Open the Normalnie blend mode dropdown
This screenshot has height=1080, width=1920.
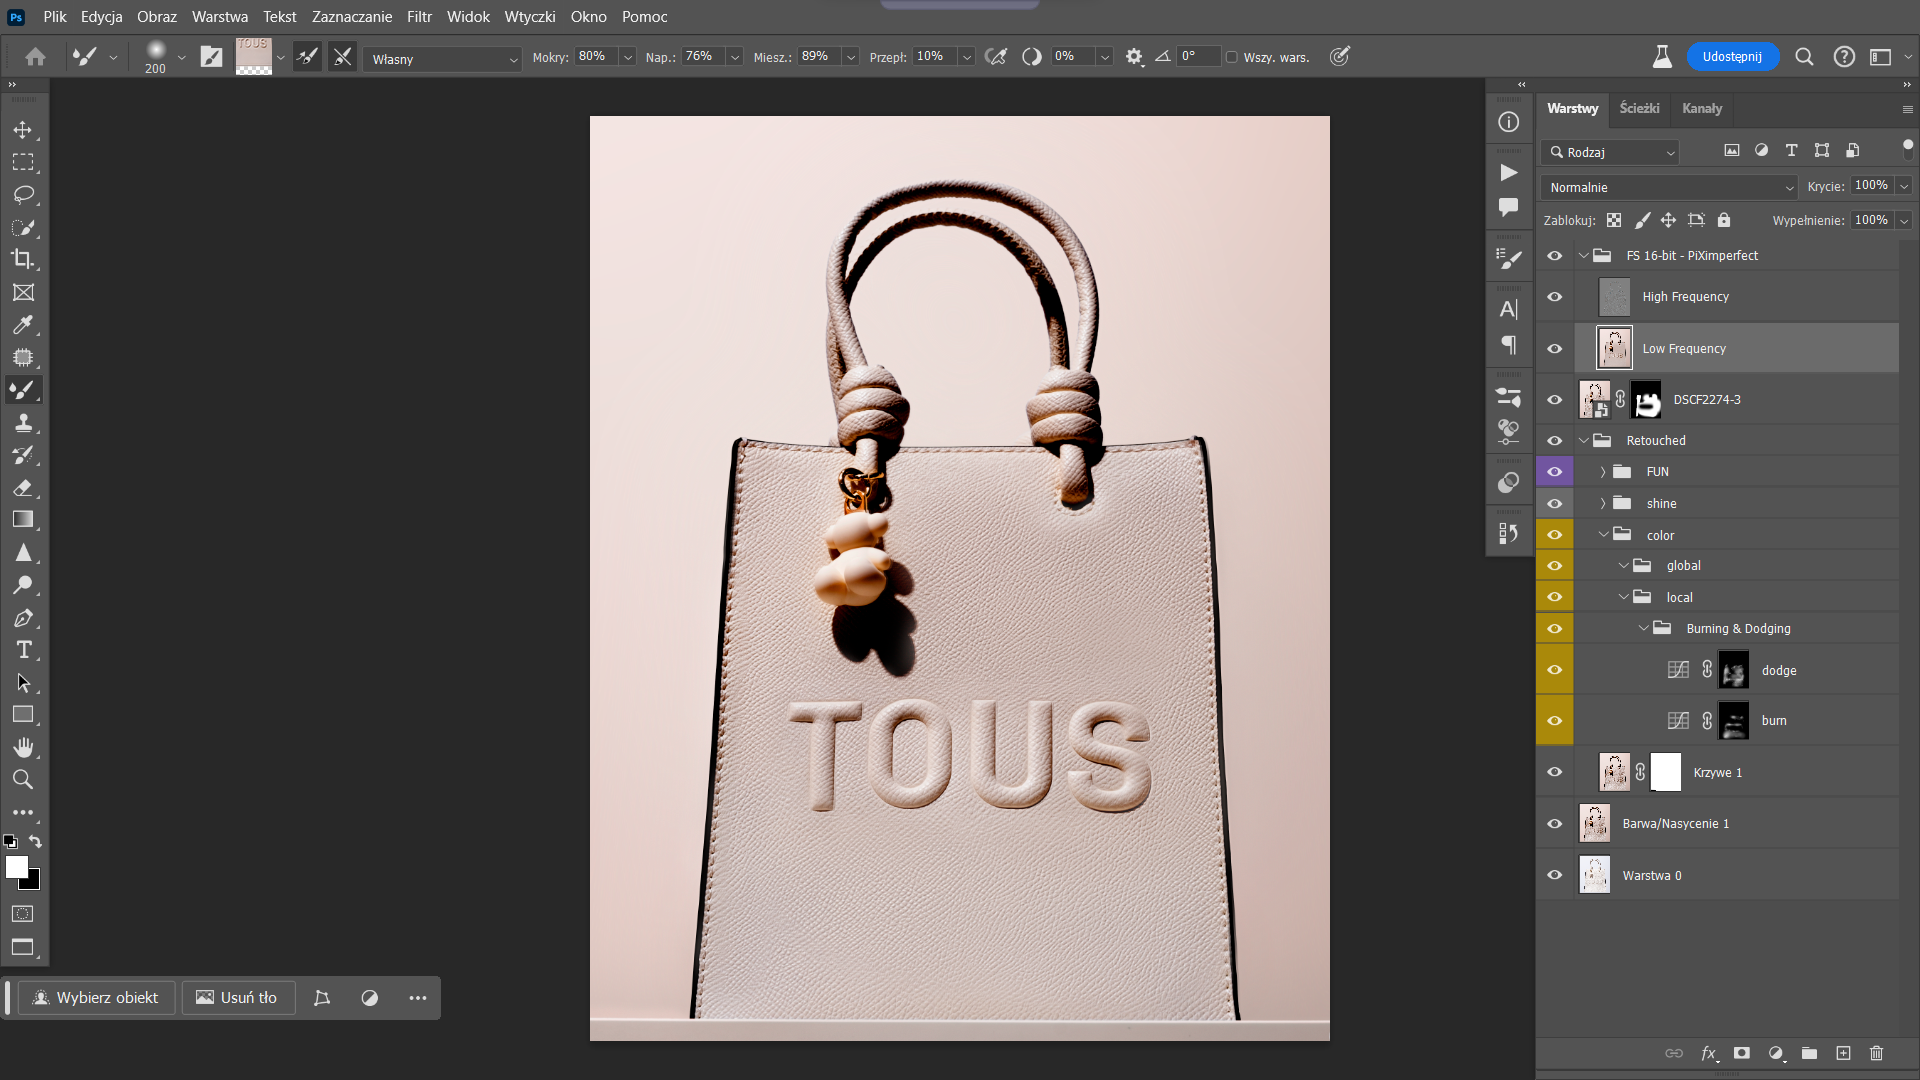tap(1669, 187)
